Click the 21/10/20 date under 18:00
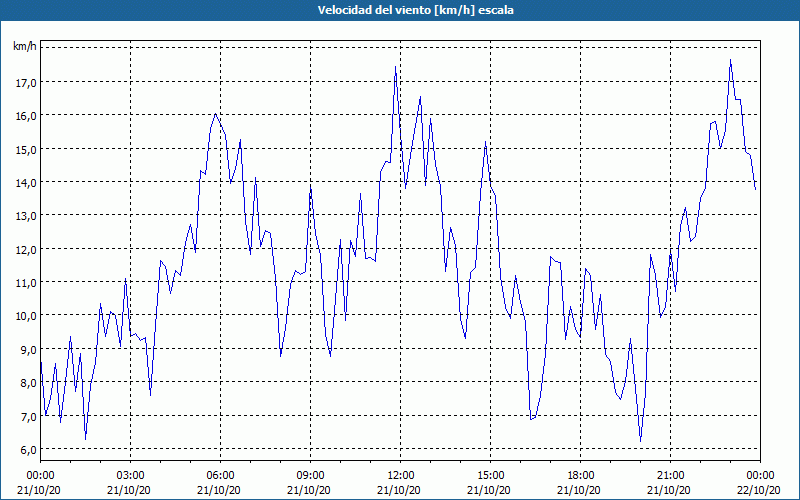Image resolution: width=800 pixels, height=500 pixels. (x=580, y=490)
